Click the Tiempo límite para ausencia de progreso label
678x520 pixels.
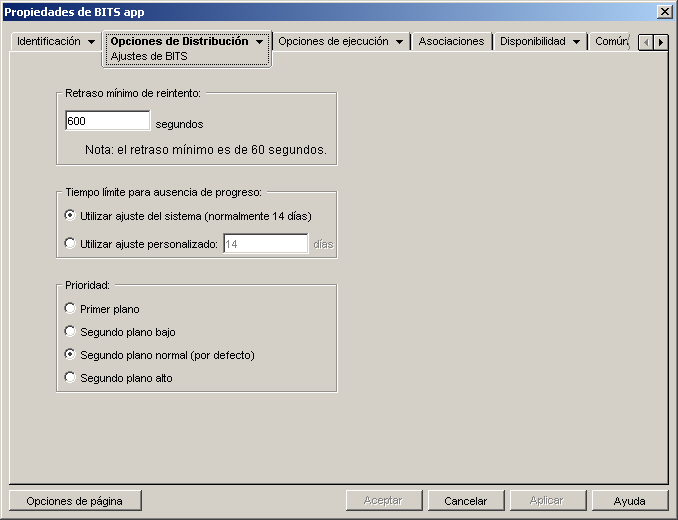(x=163, y=192)
